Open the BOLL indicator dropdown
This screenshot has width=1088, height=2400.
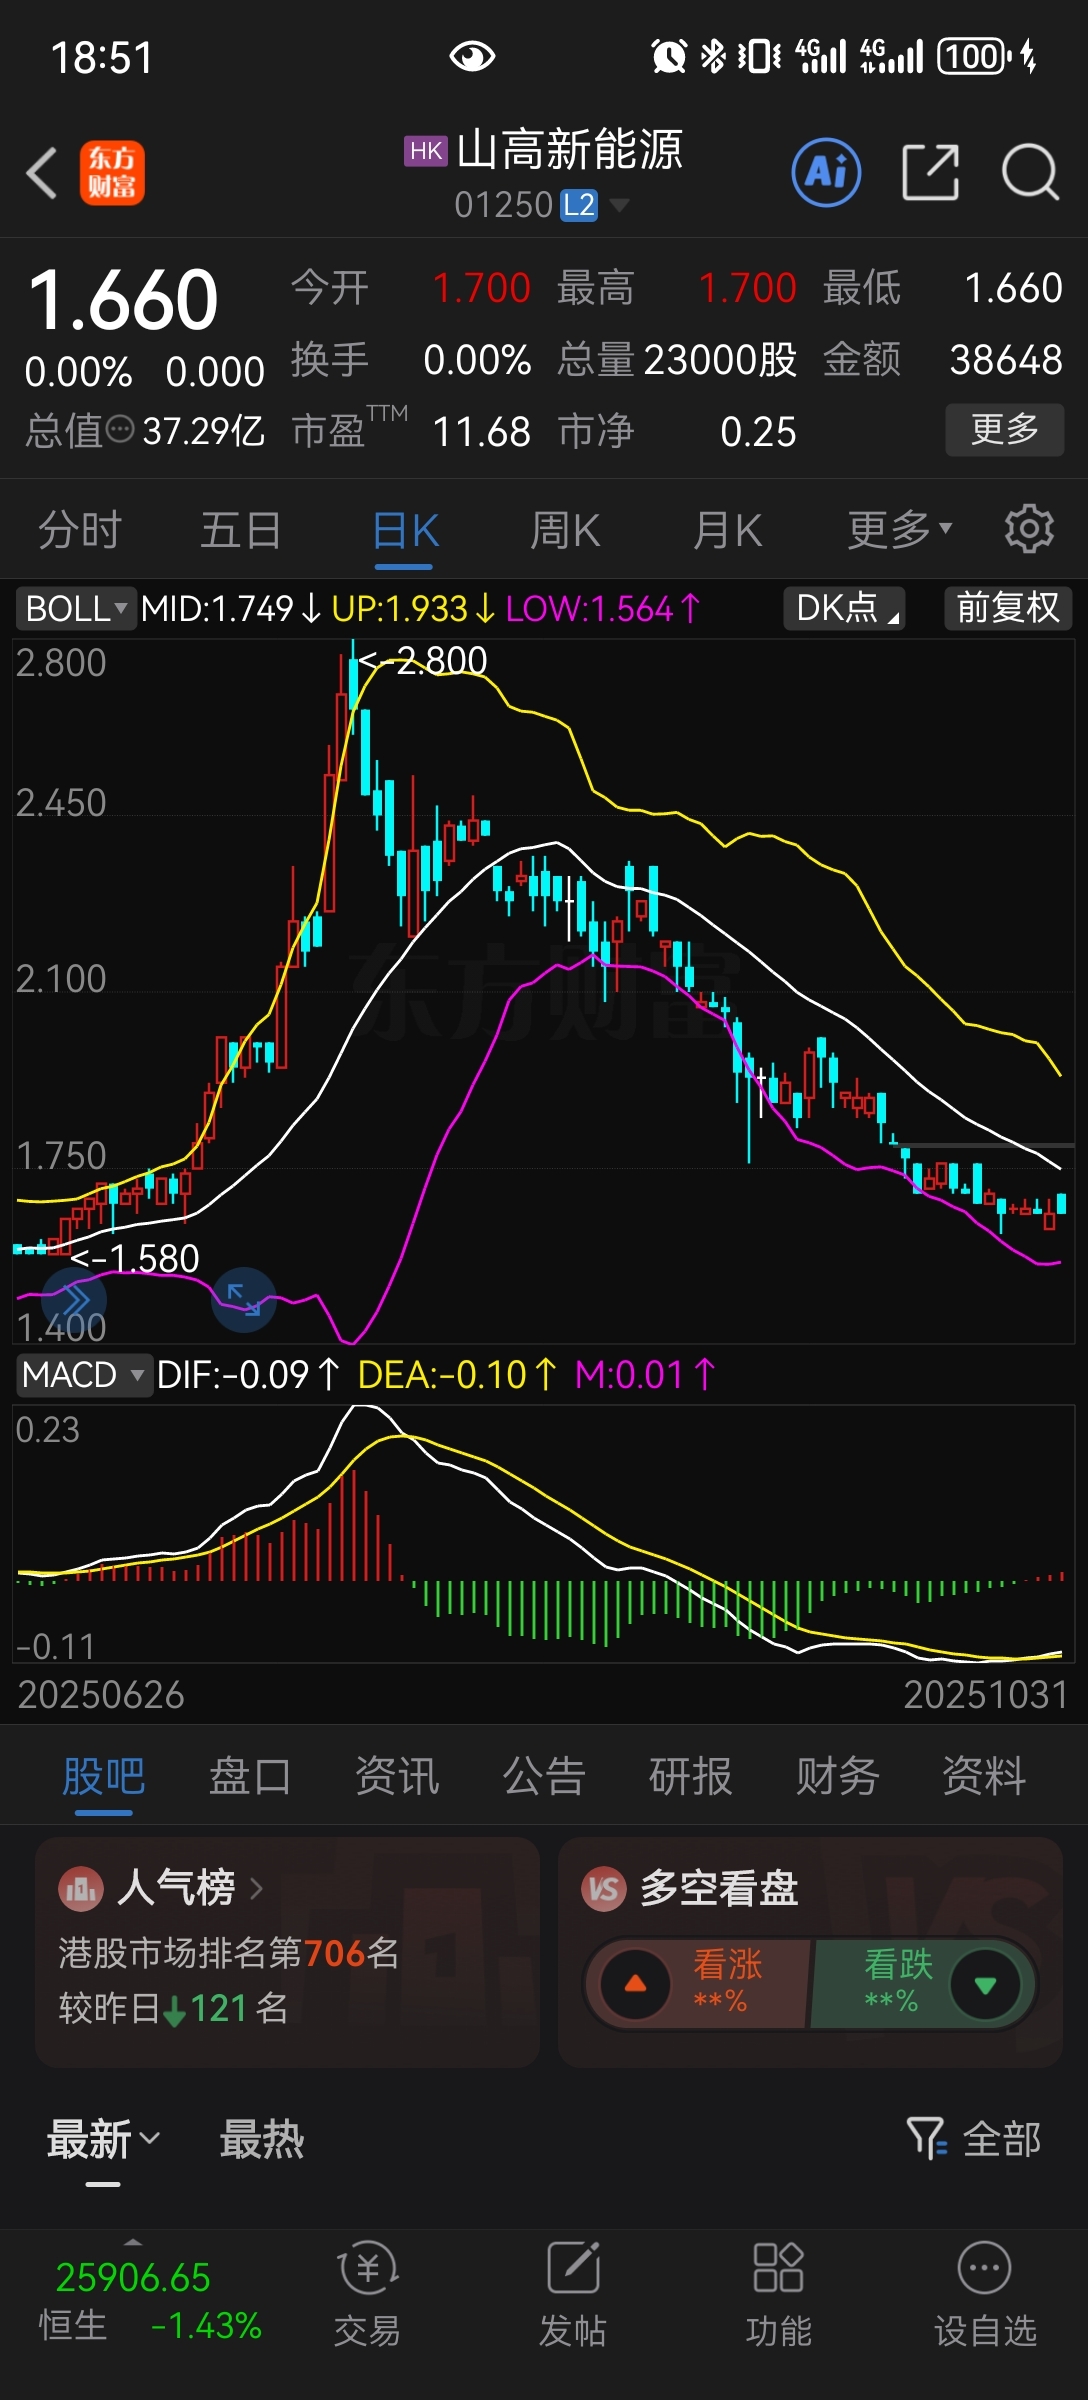click(76, 608)
